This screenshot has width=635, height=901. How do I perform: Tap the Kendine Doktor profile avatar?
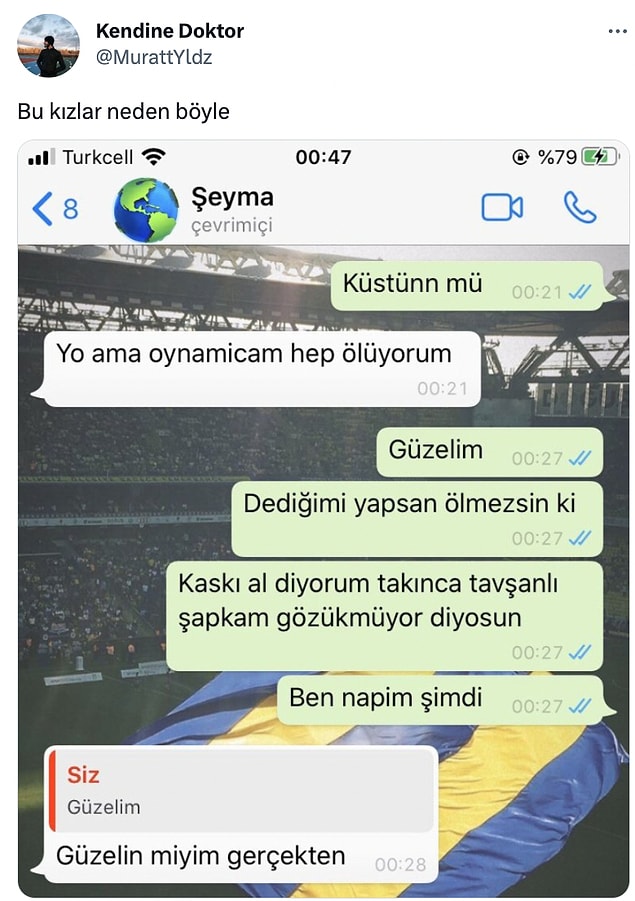(x=48, y=46)
